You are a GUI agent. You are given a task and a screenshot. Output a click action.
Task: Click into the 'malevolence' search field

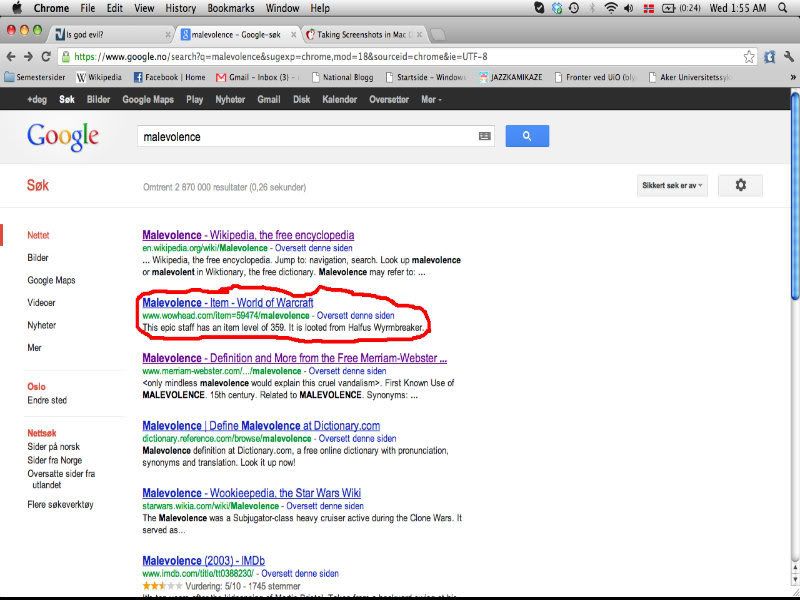click(305, 136)
